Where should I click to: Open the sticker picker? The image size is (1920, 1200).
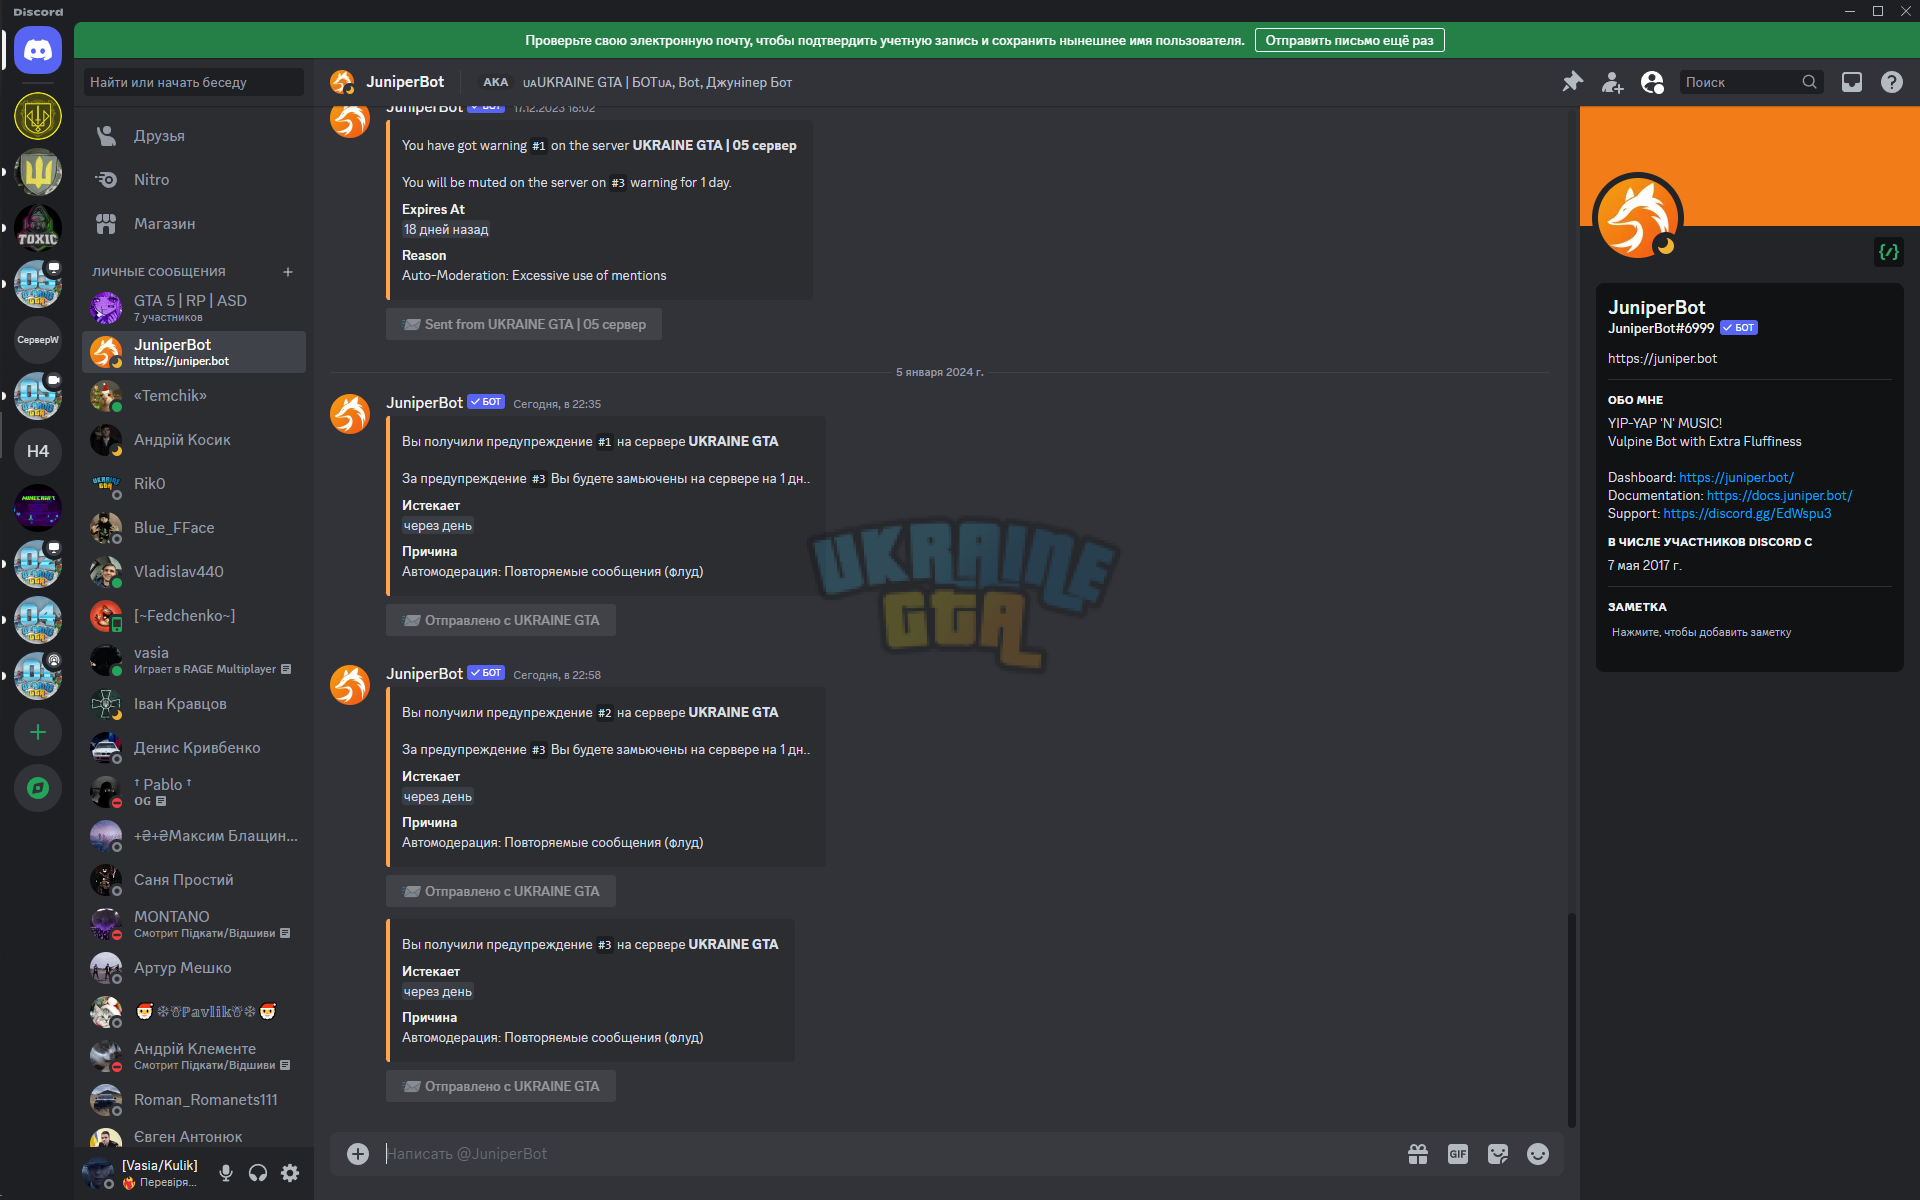(1498, 1154)
